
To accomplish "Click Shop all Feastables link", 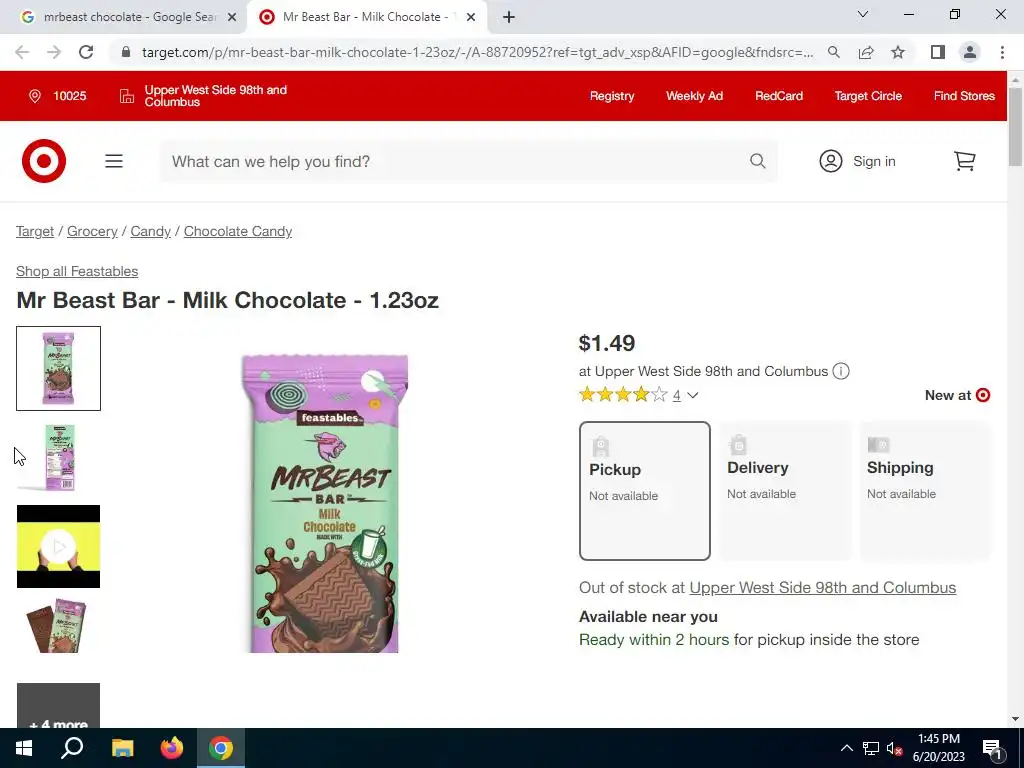I will click(77, 271).
